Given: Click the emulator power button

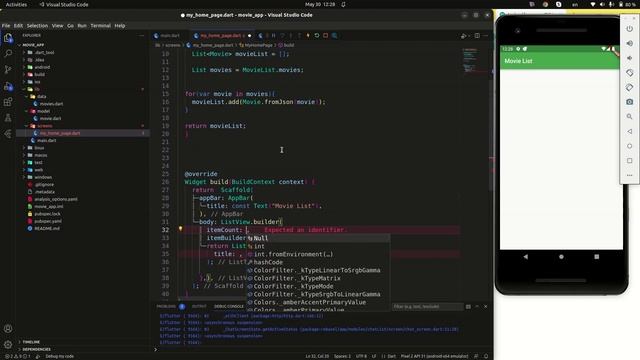Looking at the screenshot, I should pyautogui.click(x=629, y=29).
